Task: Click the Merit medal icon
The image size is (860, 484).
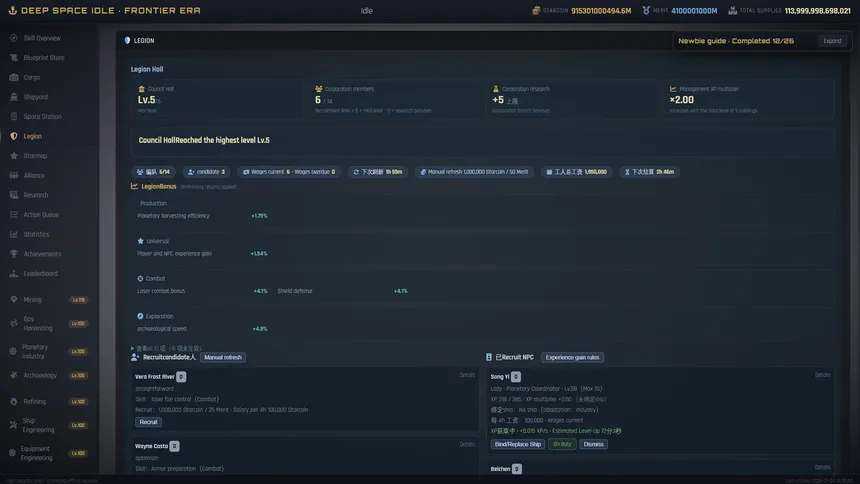Action: (x=646, y=10)
